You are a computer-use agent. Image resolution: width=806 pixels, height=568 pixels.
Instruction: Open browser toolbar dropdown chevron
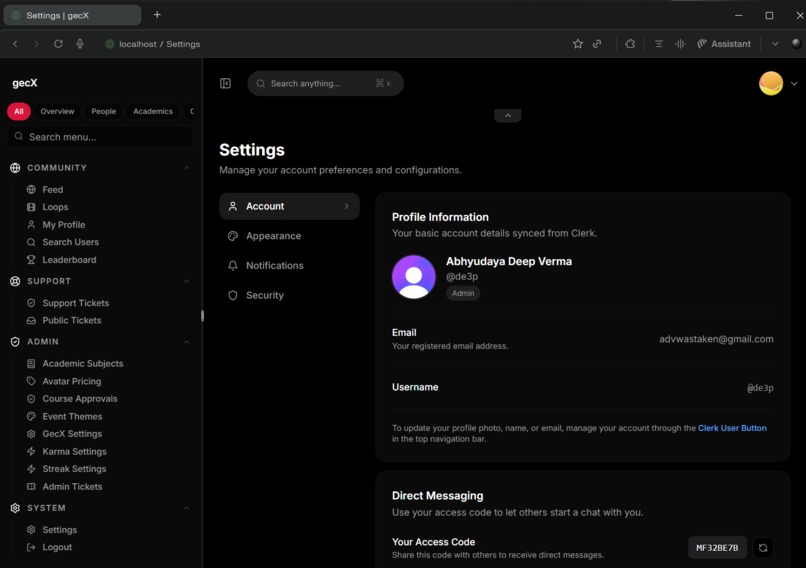pyautogui.click(x=775, y=44)
